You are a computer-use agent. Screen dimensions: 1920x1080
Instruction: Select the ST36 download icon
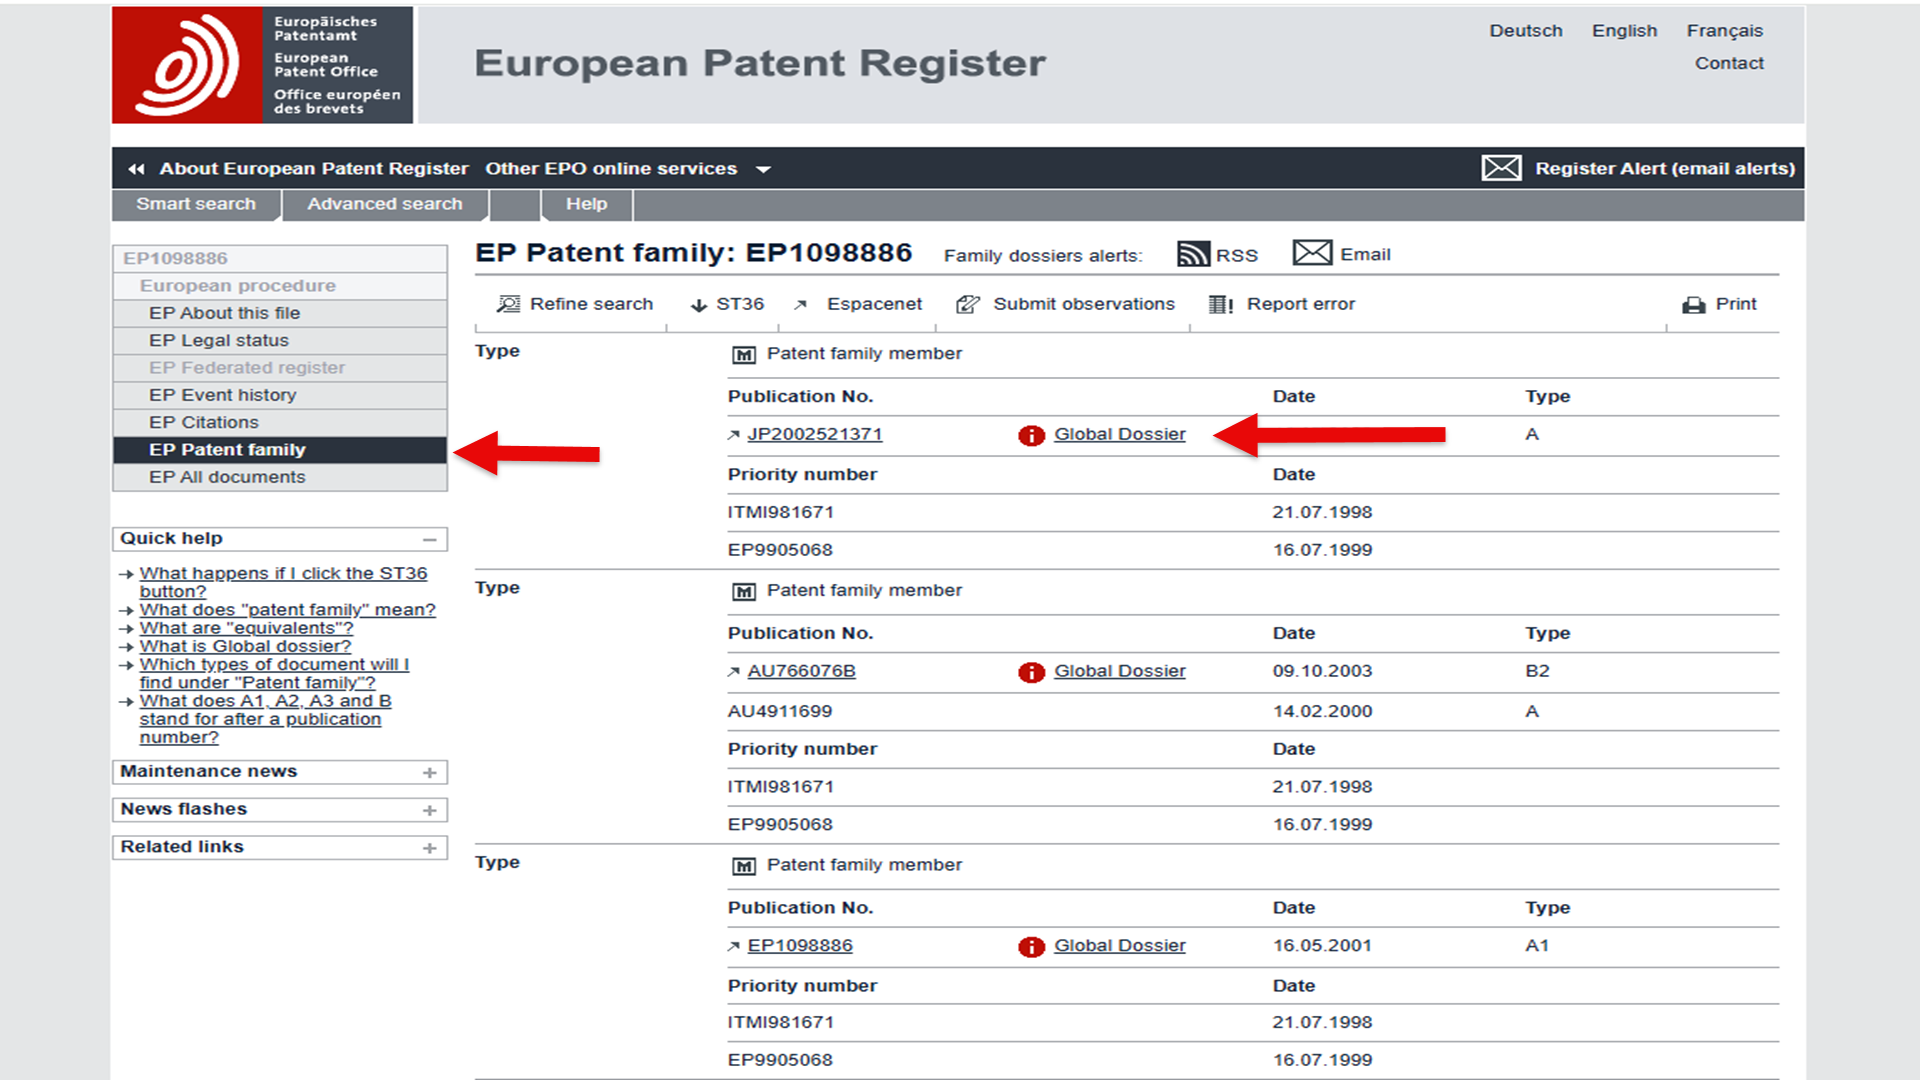[x=698, y=304]
